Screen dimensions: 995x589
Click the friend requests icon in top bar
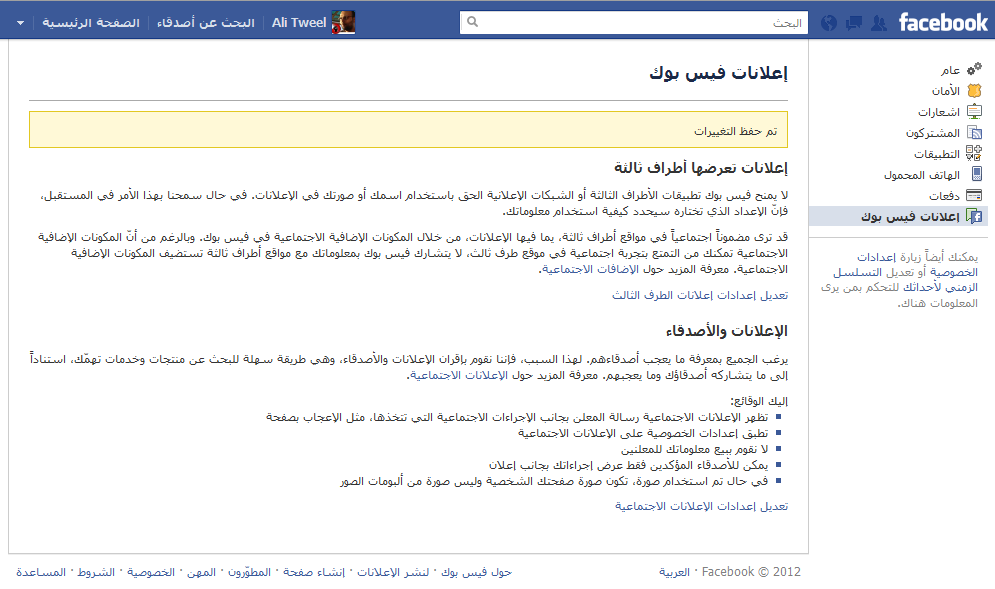879,22
